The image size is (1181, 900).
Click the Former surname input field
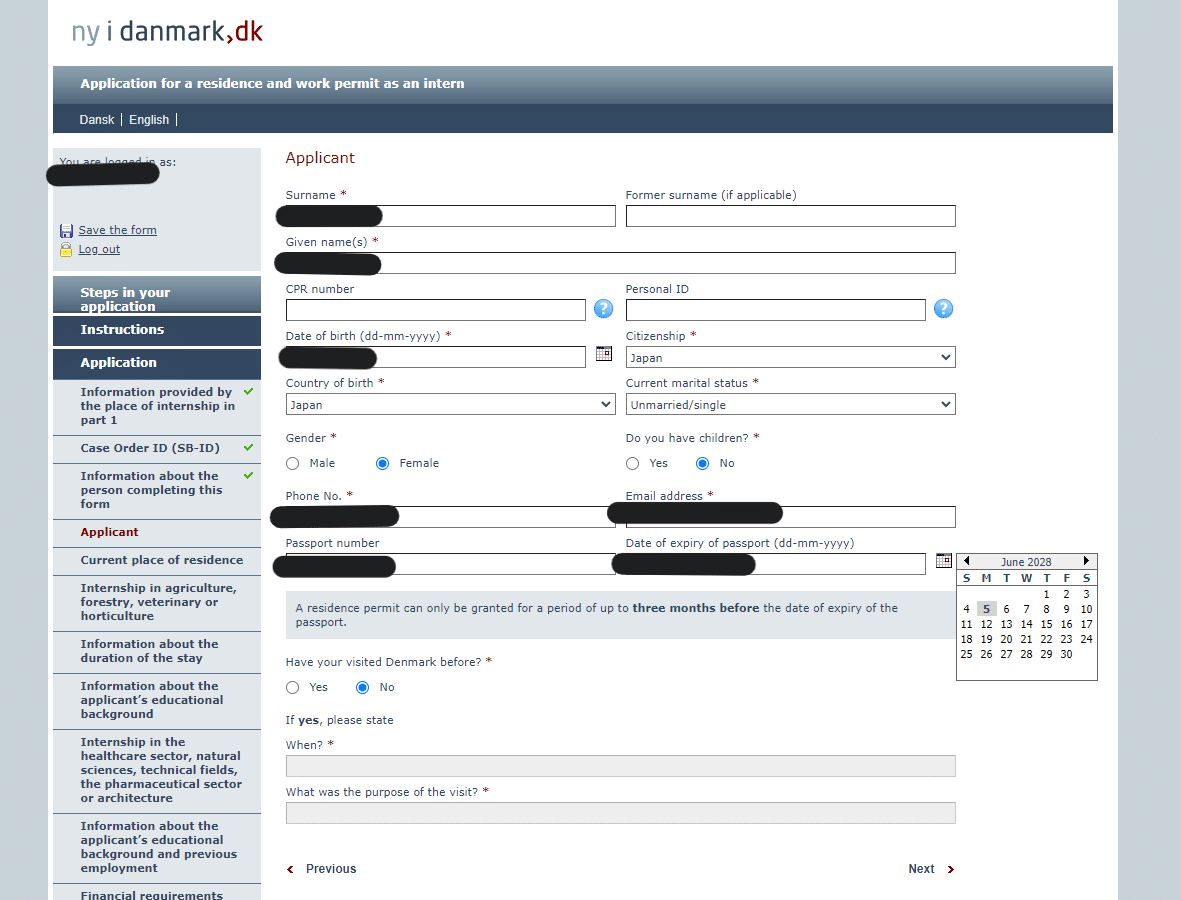pyautogui.click(x=790, y=216)
